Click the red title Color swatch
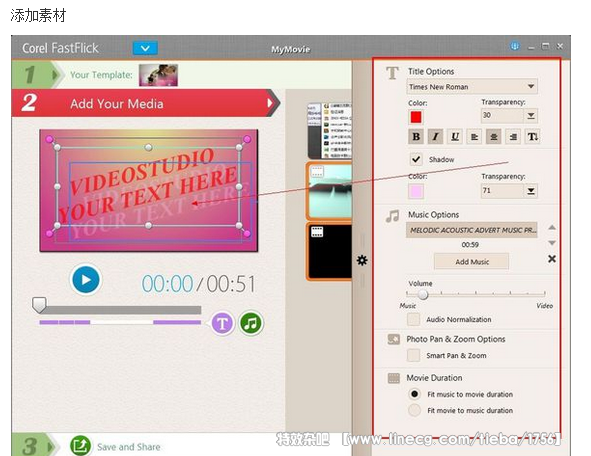591x456 pixels. click(416, 117)
